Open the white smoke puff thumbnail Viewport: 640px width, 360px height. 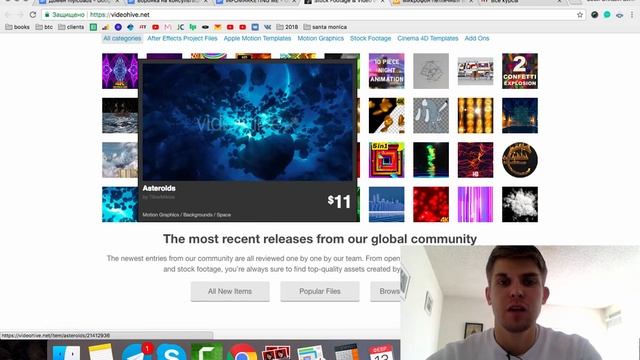coord(520,204)
